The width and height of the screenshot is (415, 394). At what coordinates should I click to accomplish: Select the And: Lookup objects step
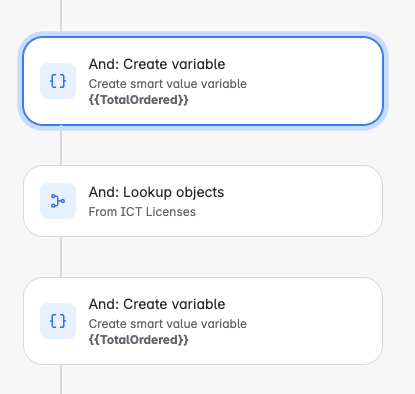point(203,201)
